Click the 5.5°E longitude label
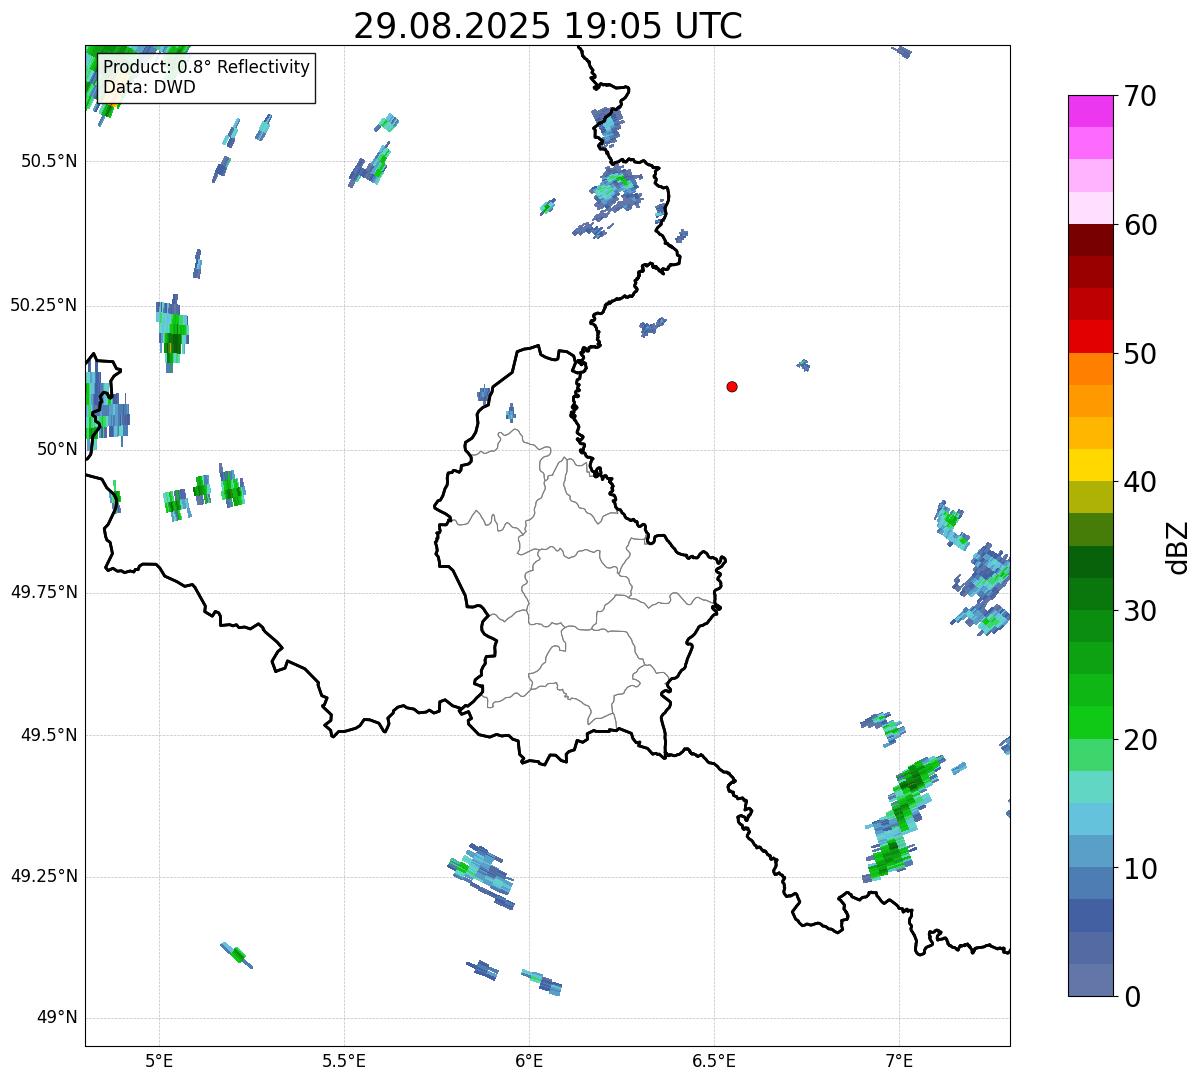 344,1060
